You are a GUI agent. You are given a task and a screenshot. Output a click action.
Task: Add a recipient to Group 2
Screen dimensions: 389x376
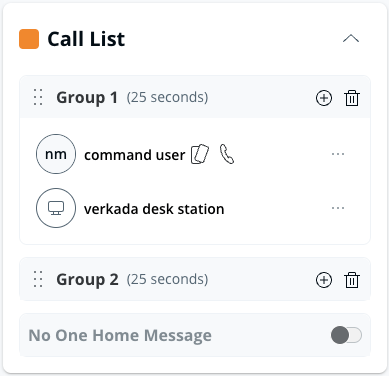click(x=324, y=280)
